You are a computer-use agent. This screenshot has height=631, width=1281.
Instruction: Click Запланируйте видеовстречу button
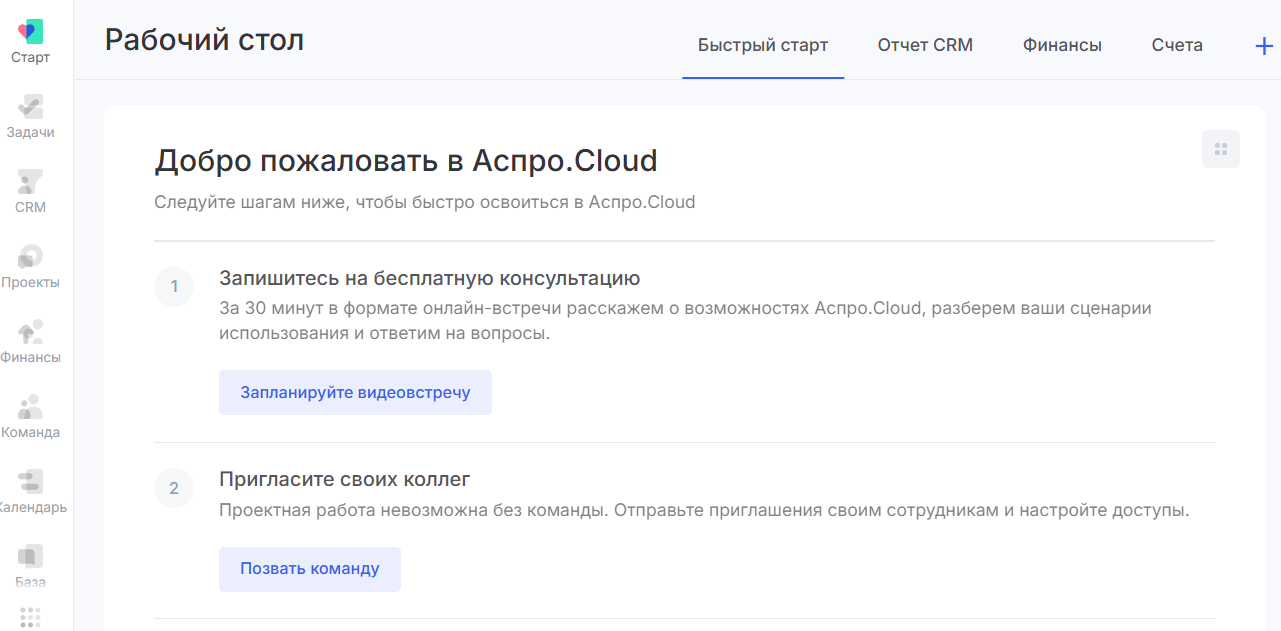tap(355, 392)
